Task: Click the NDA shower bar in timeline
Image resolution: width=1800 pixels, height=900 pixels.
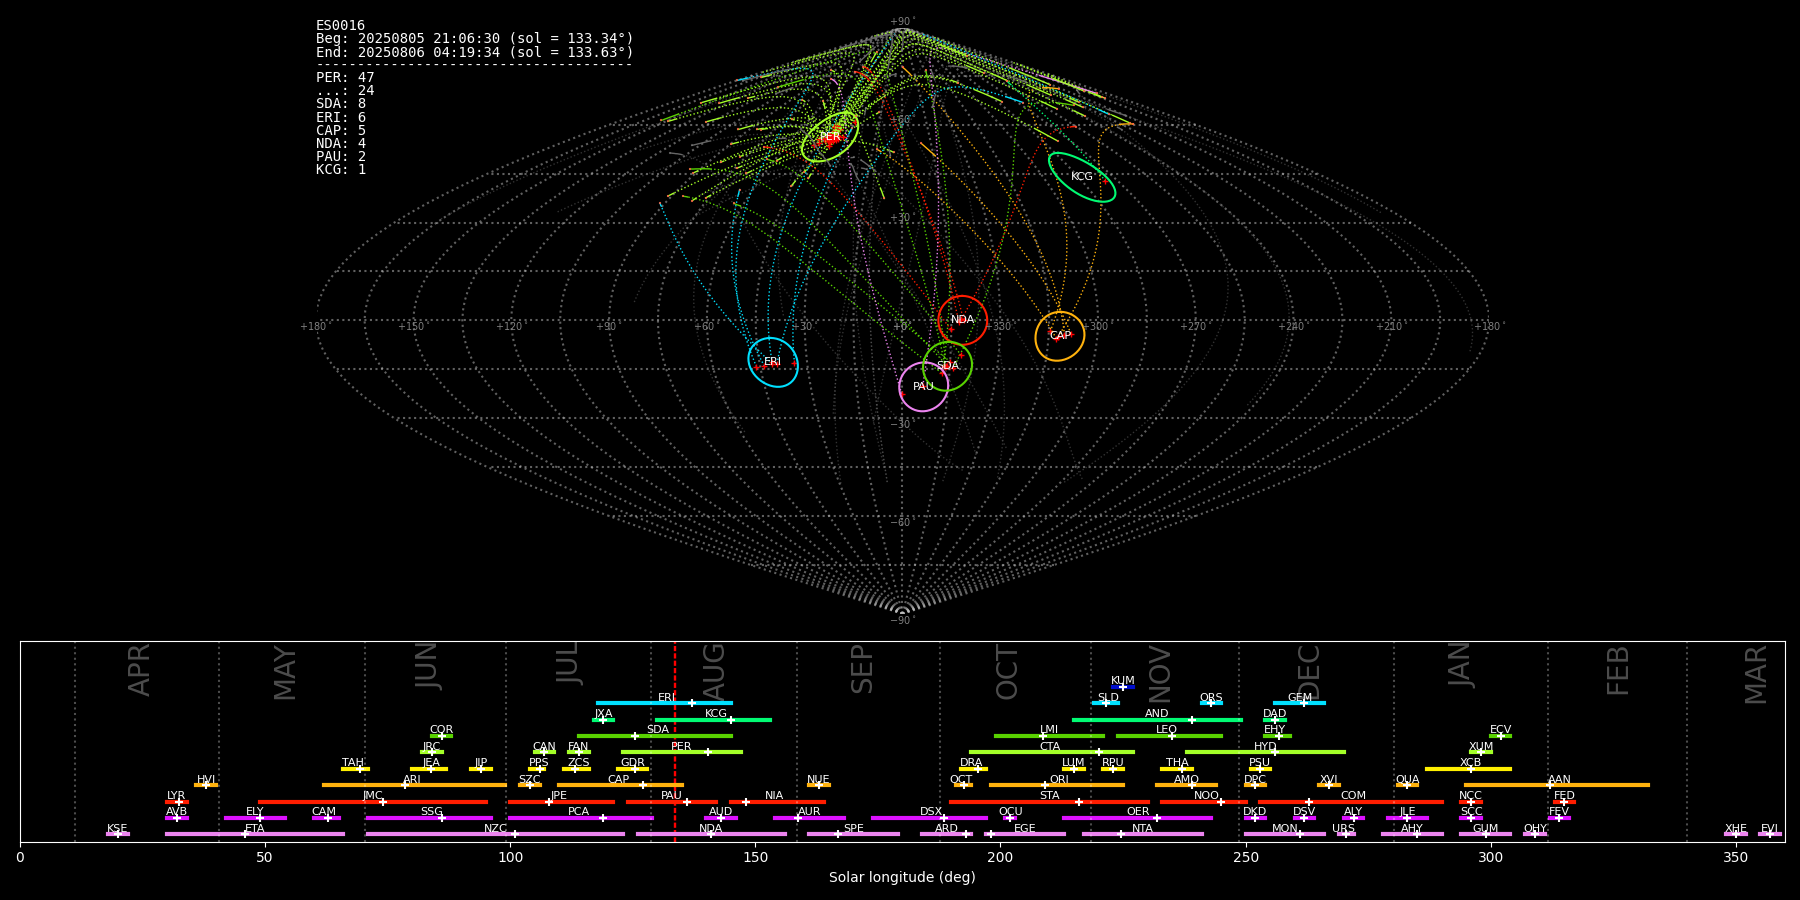Action: click(x=711, y=834)
